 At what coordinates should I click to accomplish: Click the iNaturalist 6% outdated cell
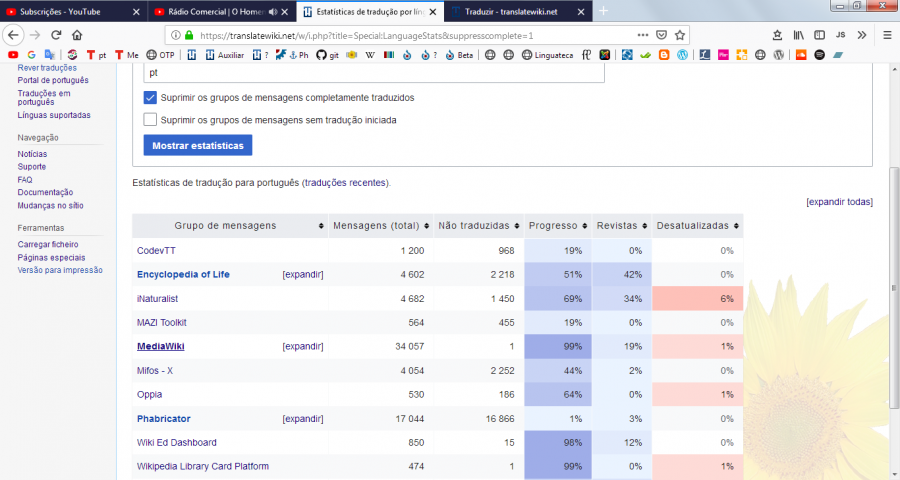(x=697, y=299)
